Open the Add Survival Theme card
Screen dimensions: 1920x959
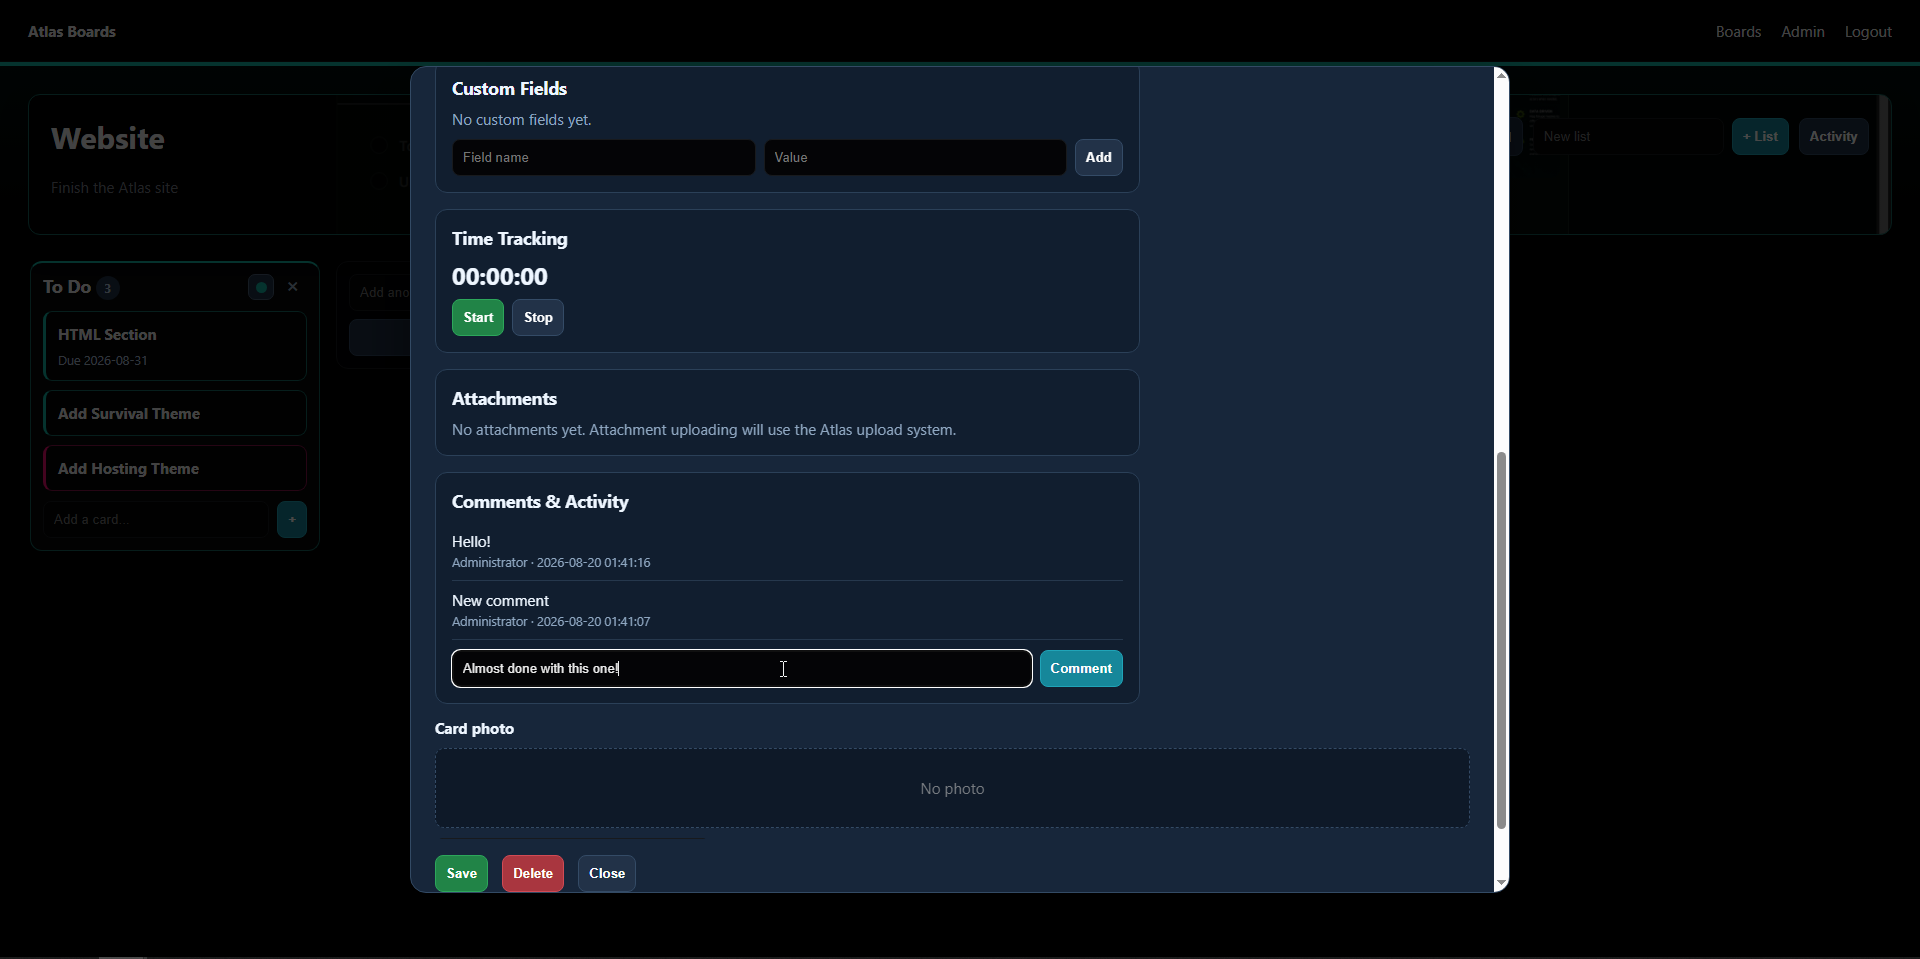[175, 413]
